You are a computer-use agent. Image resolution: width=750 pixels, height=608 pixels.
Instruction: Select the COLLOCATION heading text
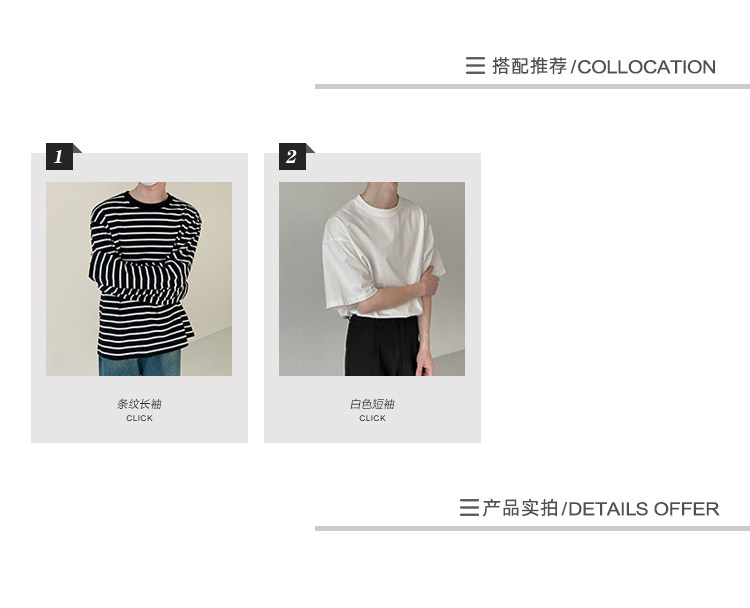pos(647,67)
